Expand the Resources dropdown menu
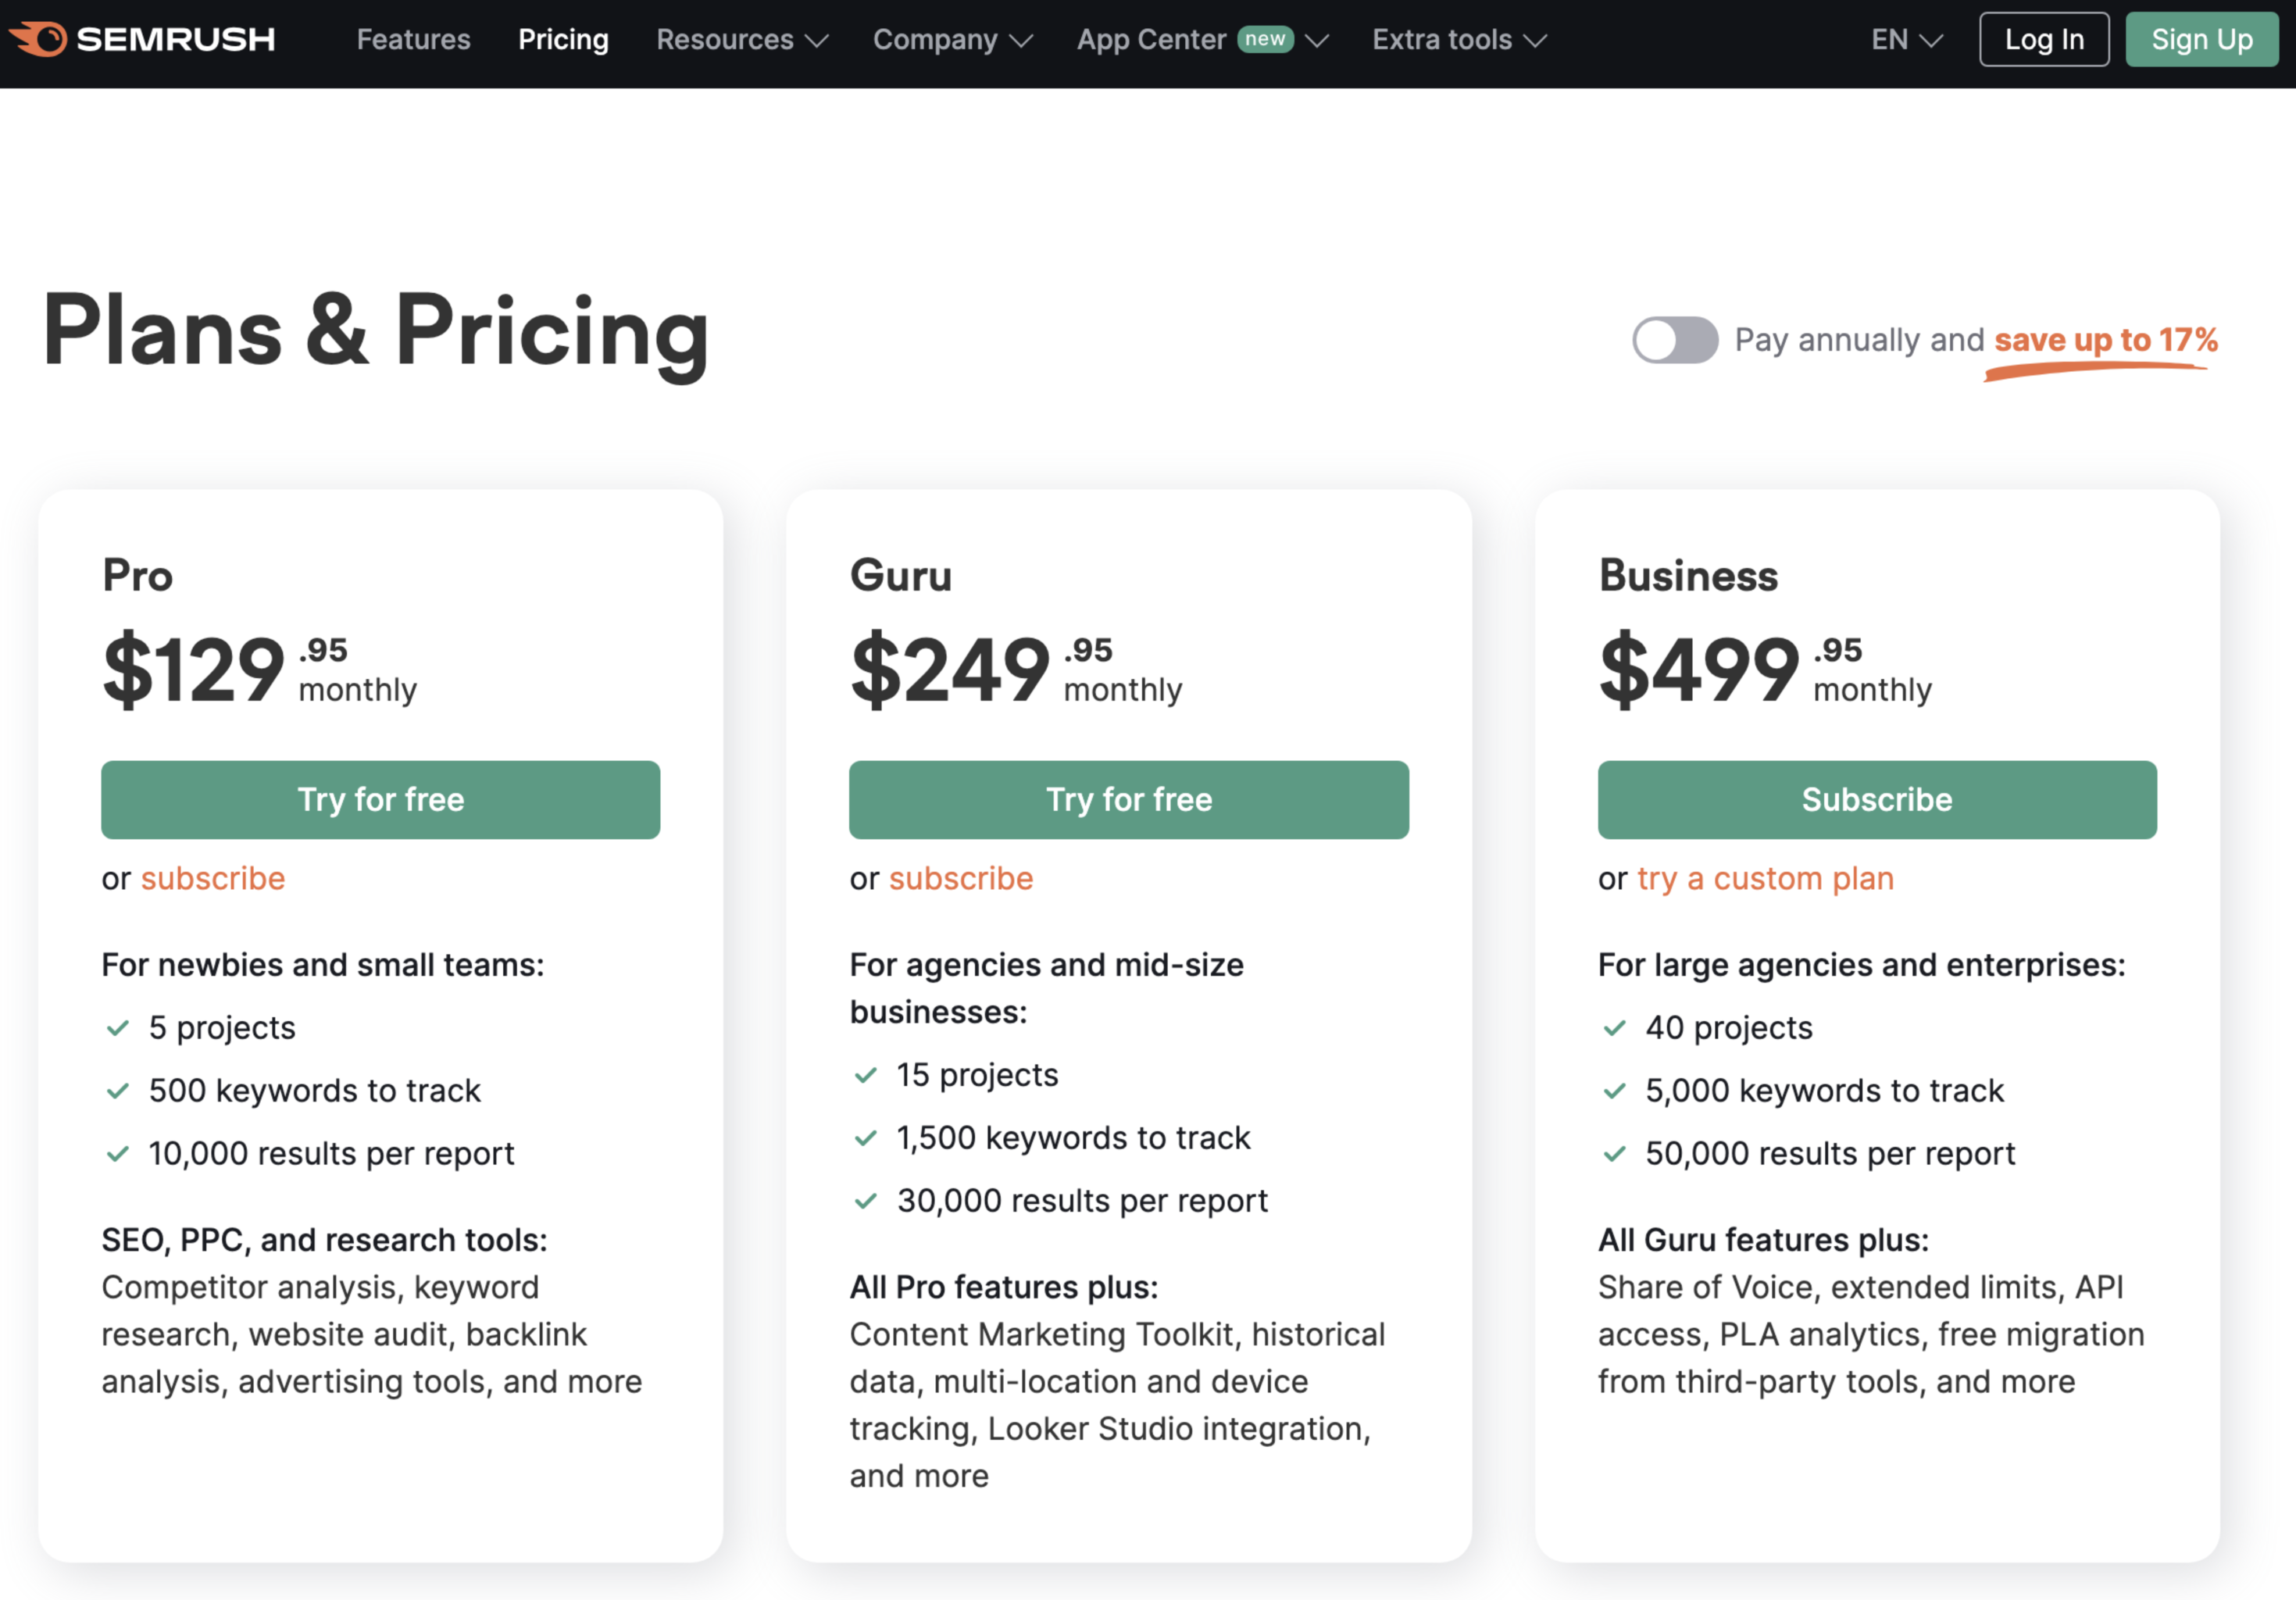The height and width of the screenshot is (1600, 2296). point(742,39)
